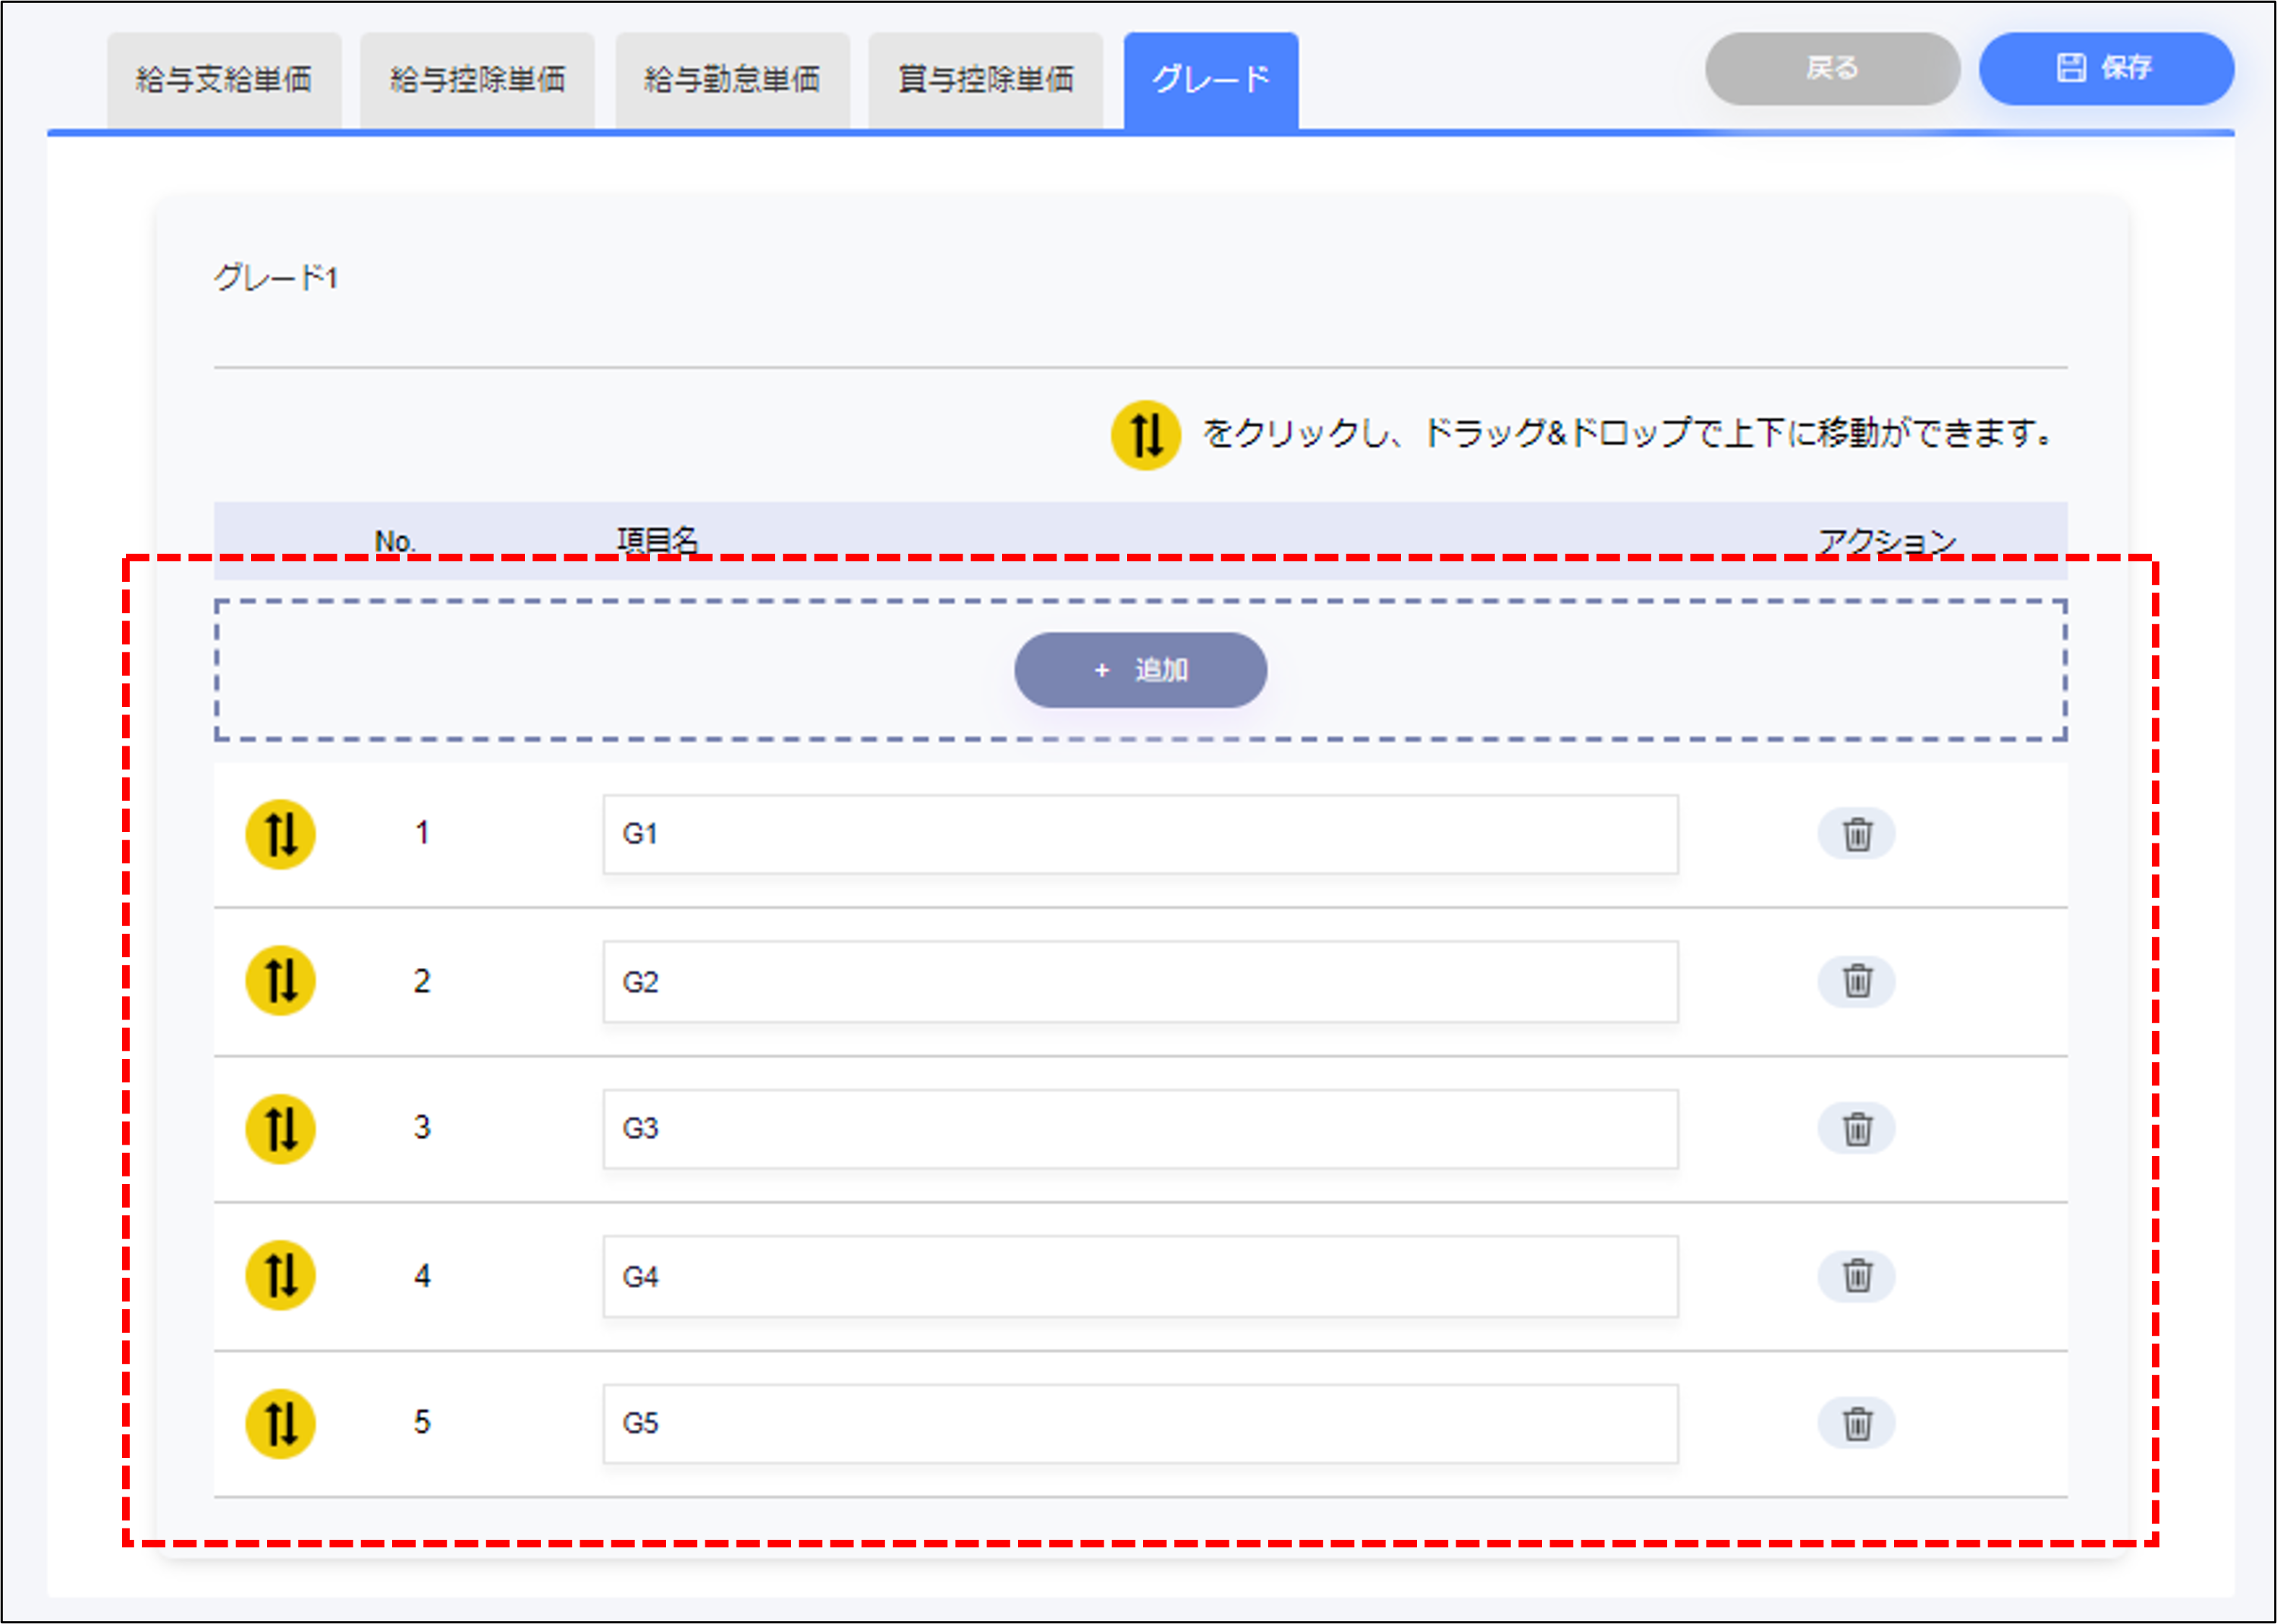The width and height of the screenshot is (2277, 1624).
Task: Grab the reorder handle for row G1
Action: pyautogui.click(x=280, y=834)
